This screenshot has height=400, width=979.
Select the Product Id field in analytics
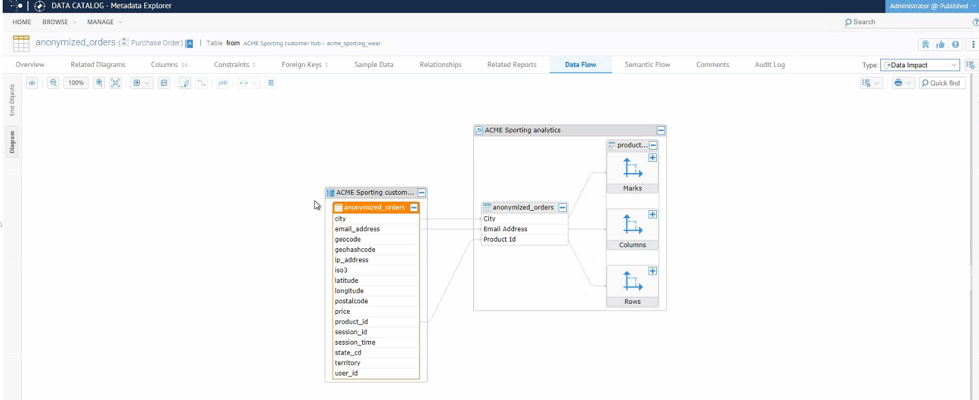coord(524,239)
